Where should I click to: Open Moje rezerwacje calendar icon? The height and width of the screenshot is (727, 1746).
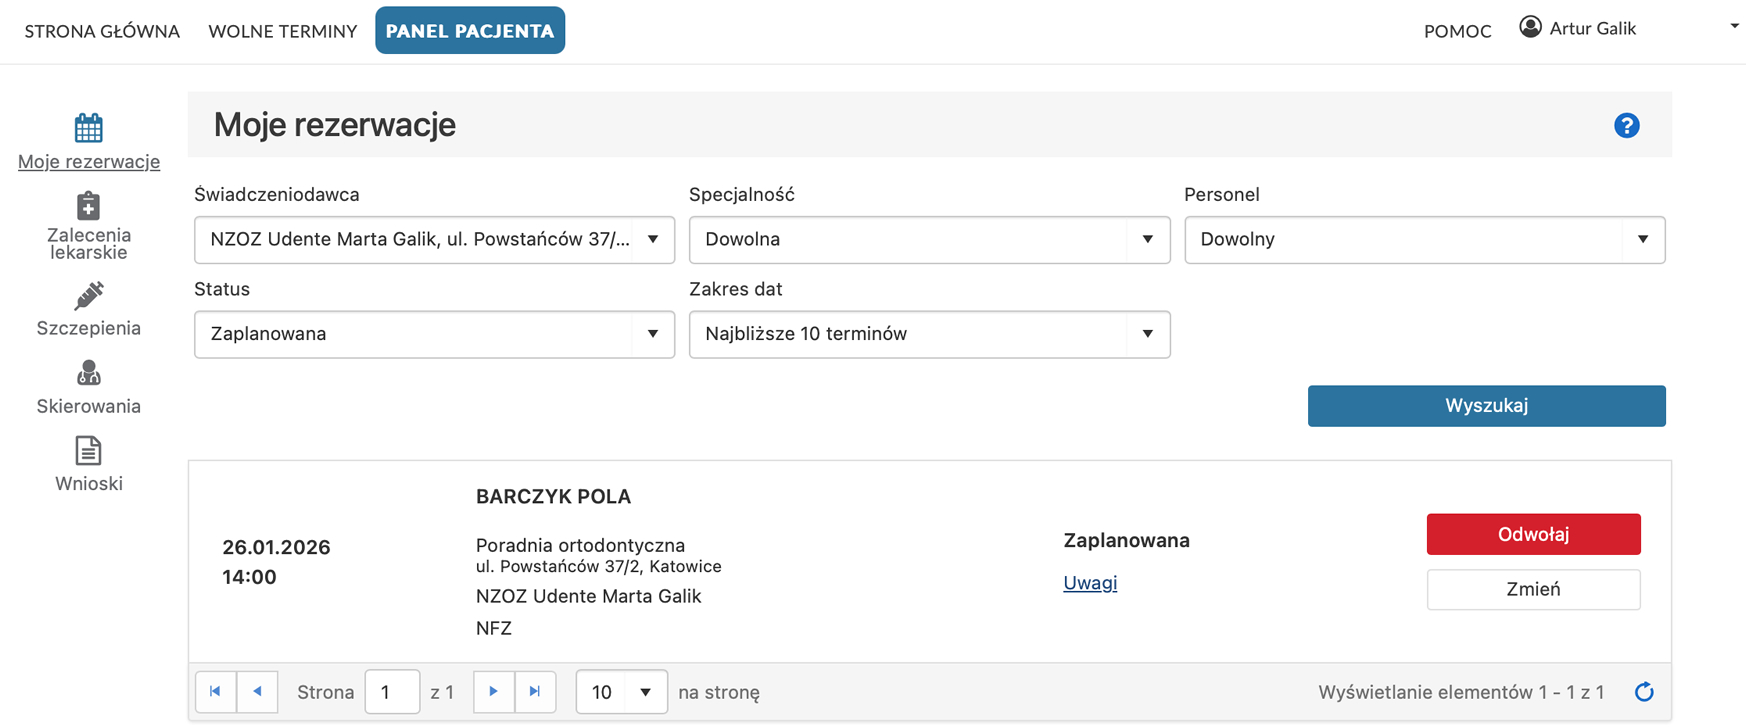[x=88, y=128]
